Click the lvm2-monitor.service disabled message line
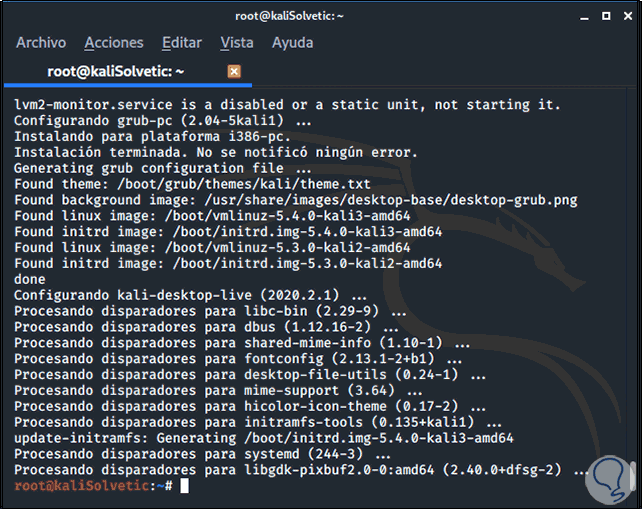642x509 pixels. pyautogui.click(x=287, y=105)
